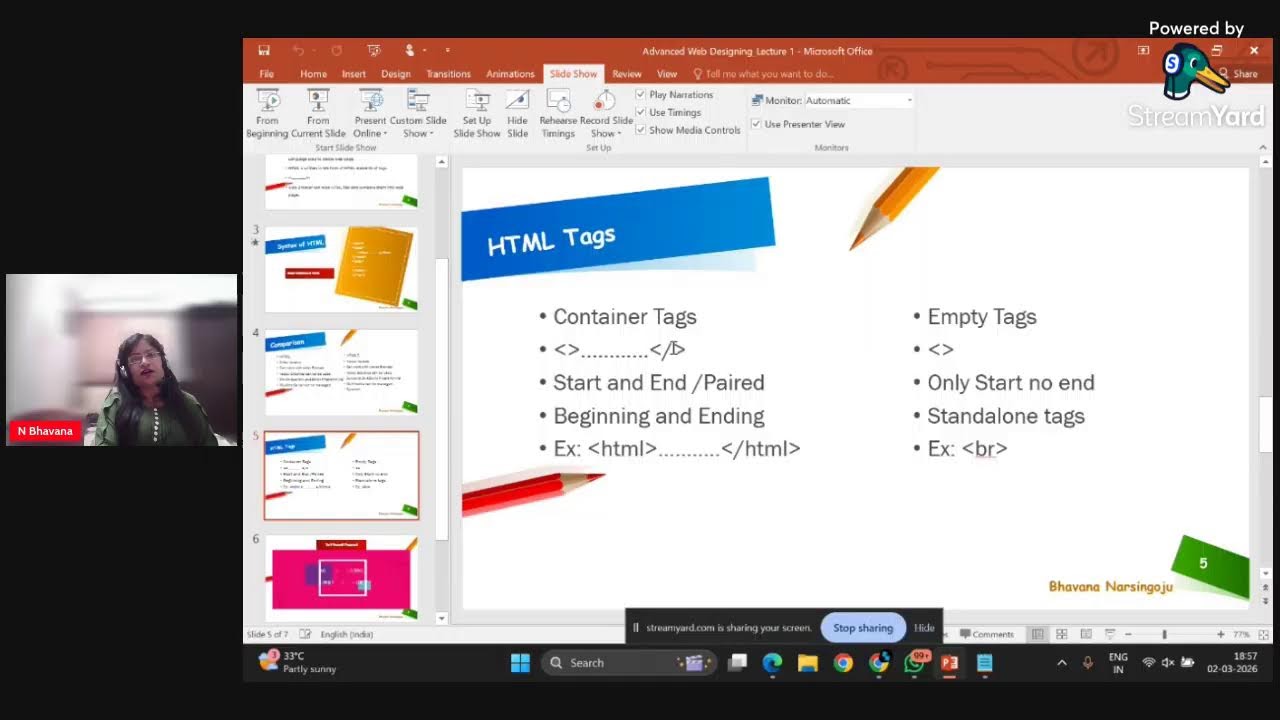The height and width of the screenshot is (720, 1280).
Task: Open Task View on the taskbar
Action: tap(738, 662)
